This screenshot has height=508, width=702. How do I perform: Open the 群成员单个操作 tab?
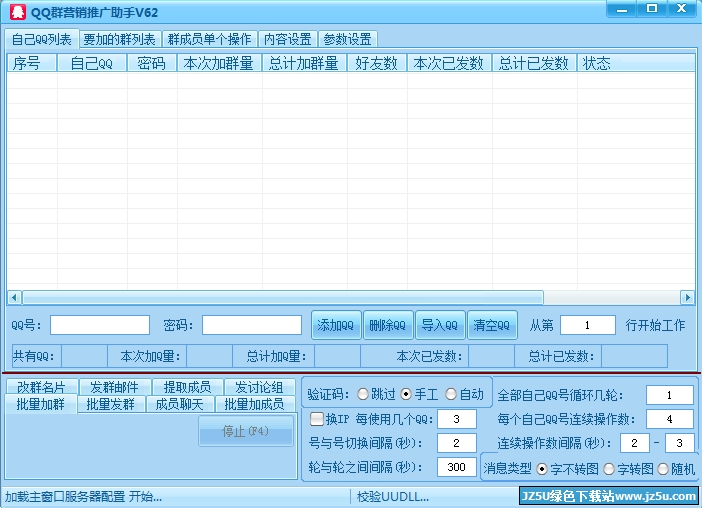pyautogui.click(x=210, y=39)
